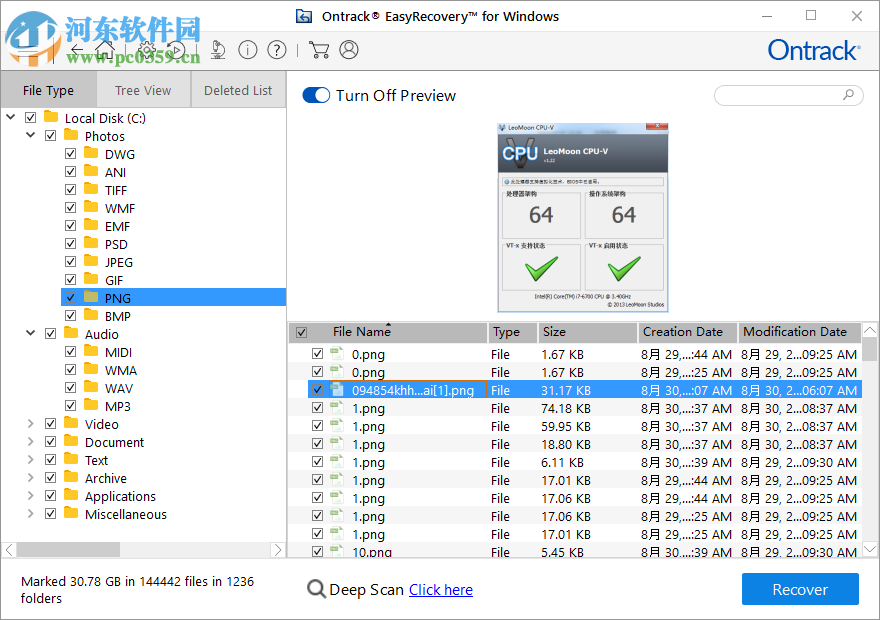Switch to the Tree View tab
This screenshot has height=620, width=880.
(143, 89)
